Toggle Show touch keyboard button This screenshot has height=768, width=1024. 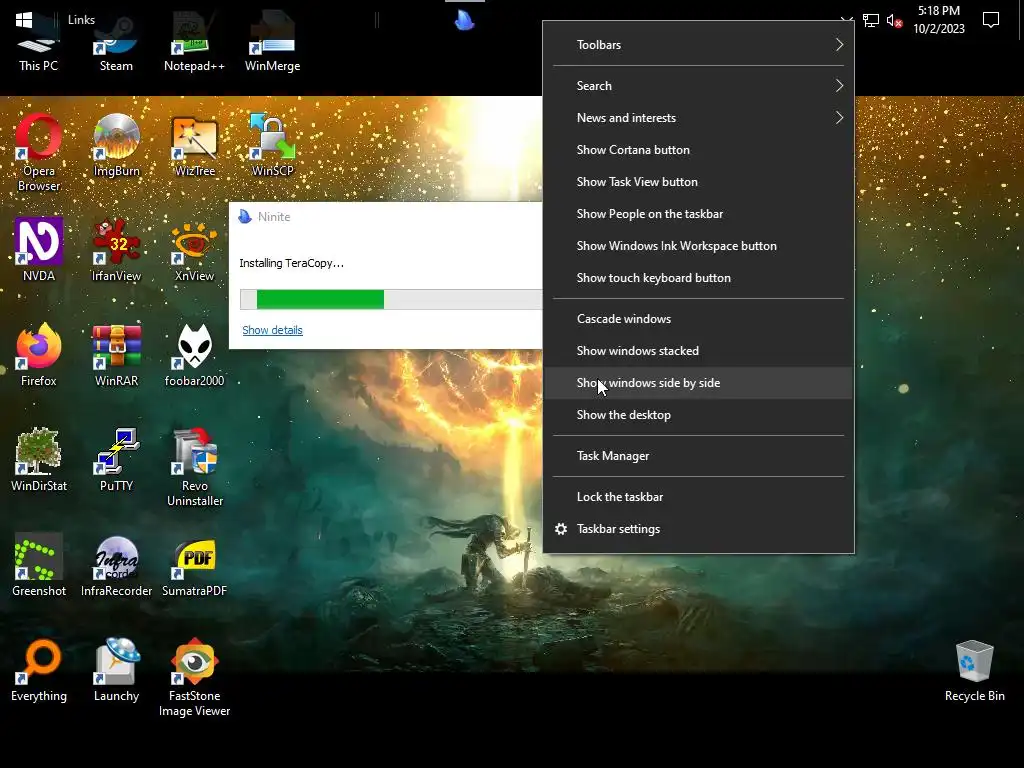click(x=698, y=278)
